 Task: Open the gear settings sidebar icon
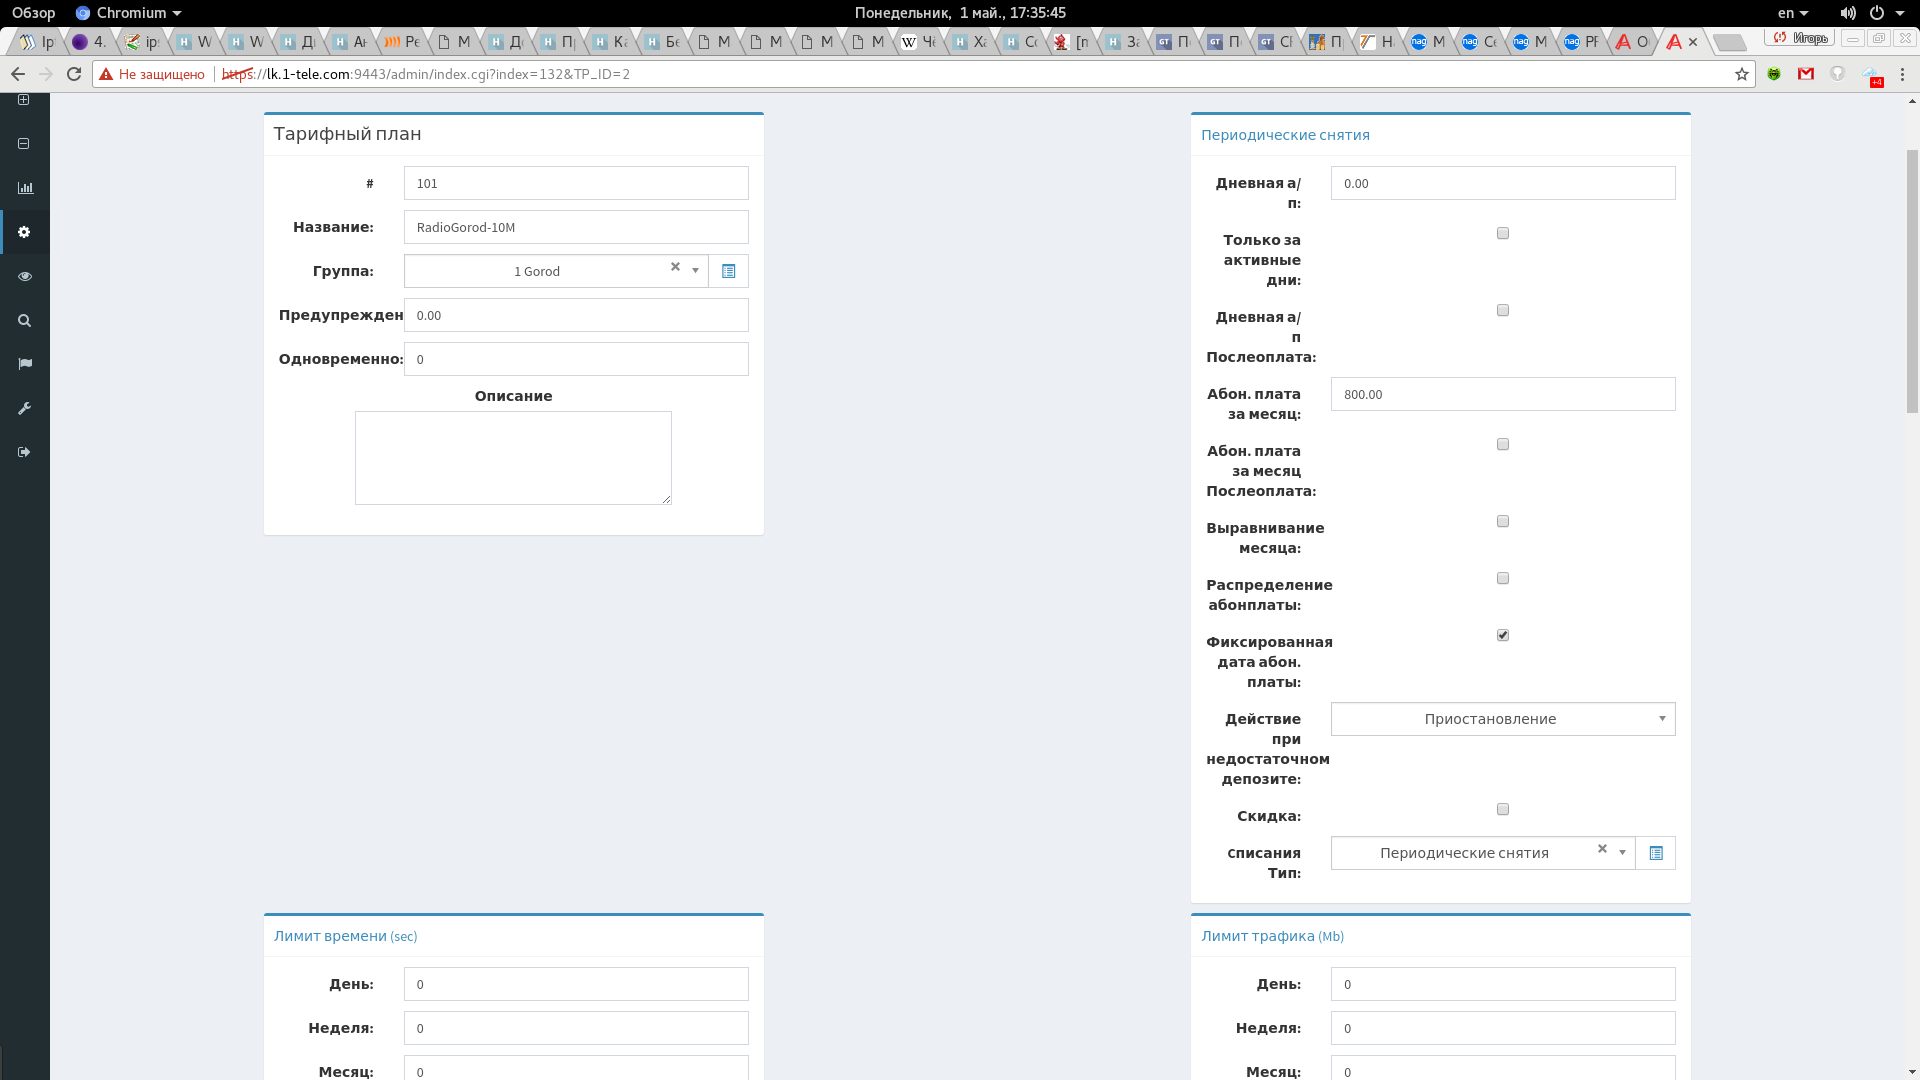click(25, 232)
